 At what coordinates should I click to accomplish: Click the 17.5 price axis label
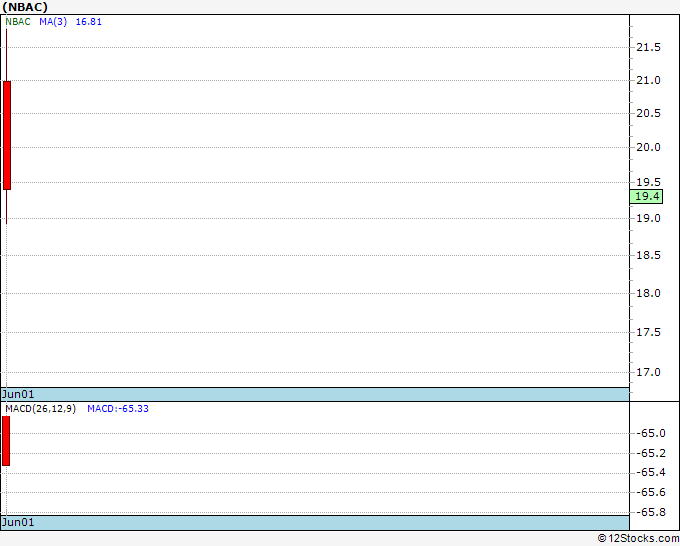(648, 332)
